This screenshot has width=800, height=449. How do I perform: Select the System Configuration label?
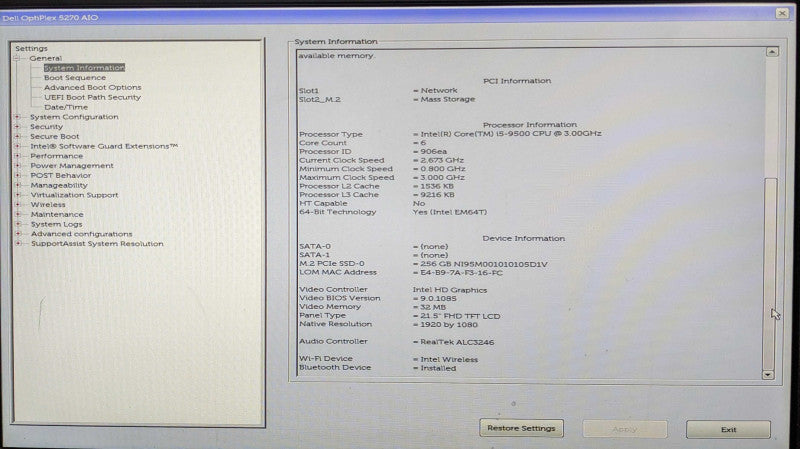(74, 117)
